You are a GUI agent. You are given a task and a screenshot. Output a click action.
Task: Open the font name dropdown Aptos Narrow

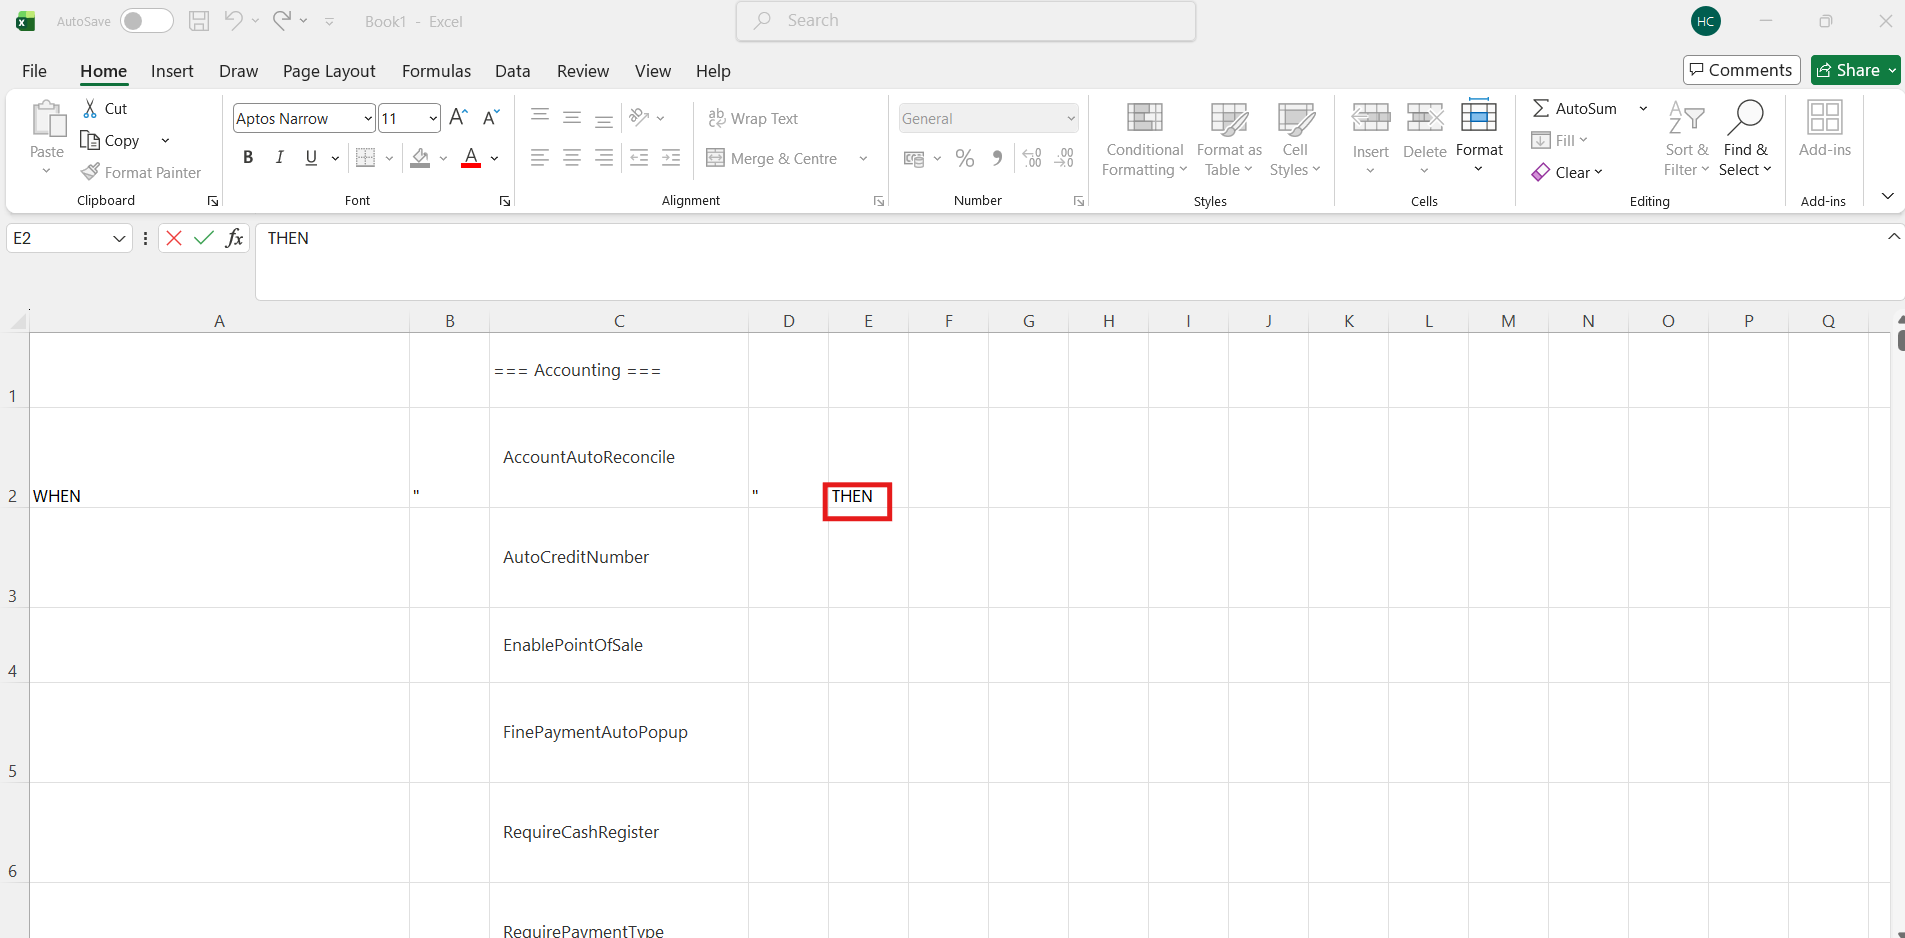(368, 118)
